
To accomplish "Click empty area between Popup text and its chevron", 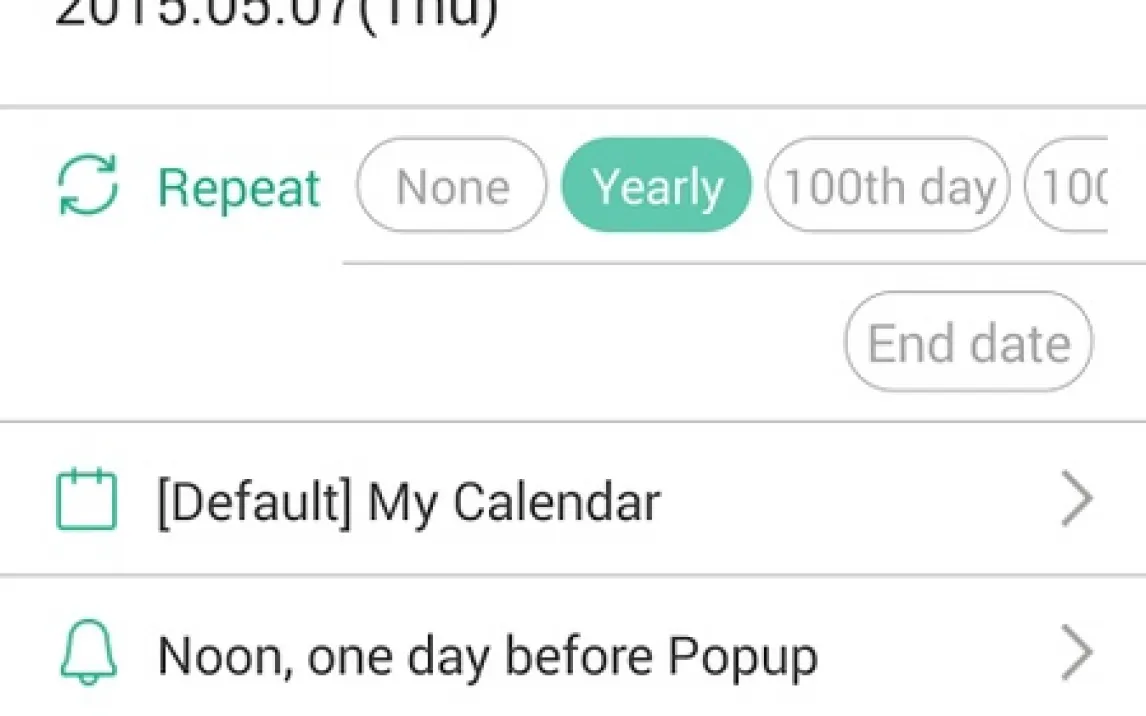I will [940, 657].
